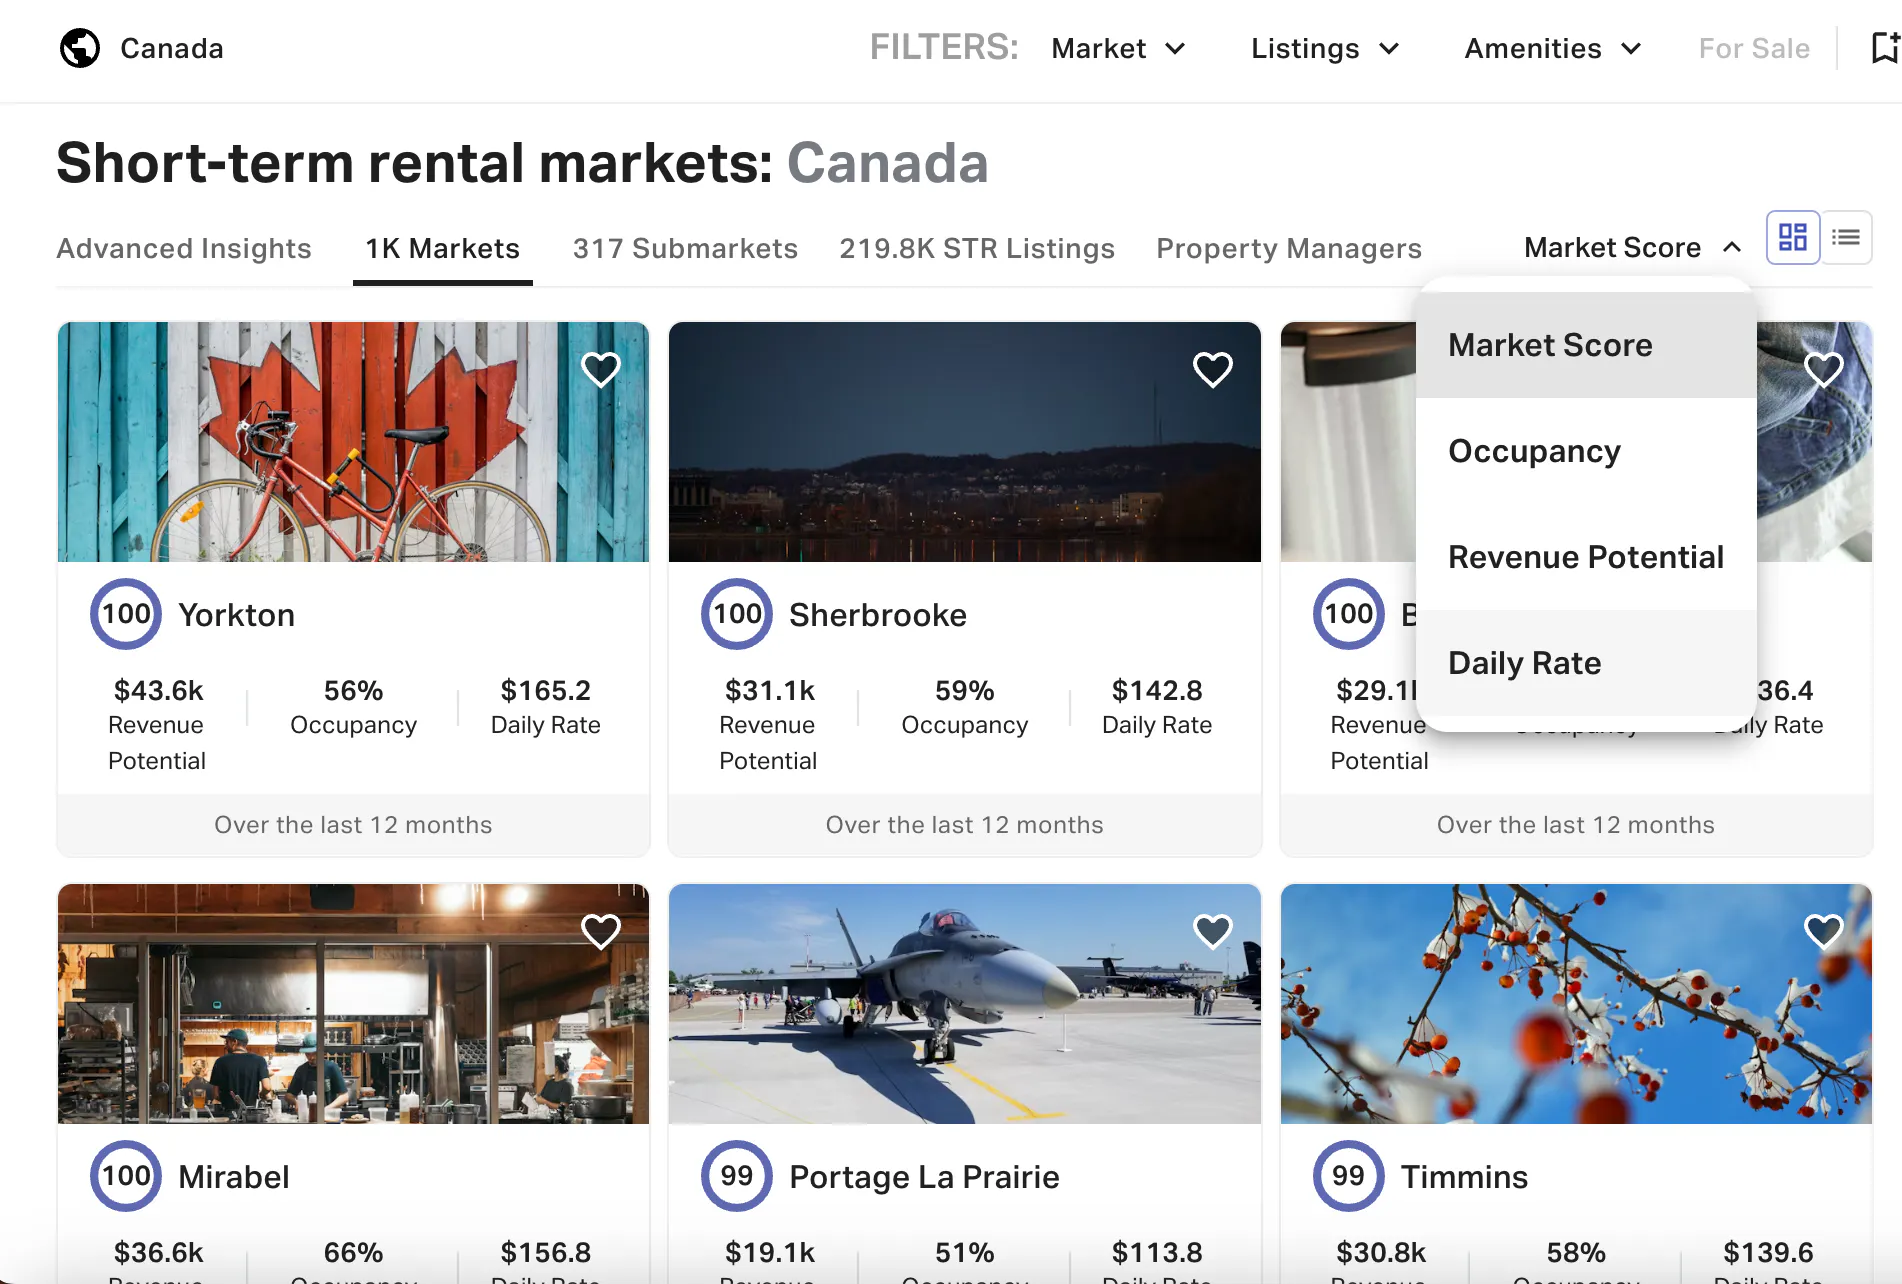
Task: Open the 219.8K STR Listings tab
Action: pos(977,248)
